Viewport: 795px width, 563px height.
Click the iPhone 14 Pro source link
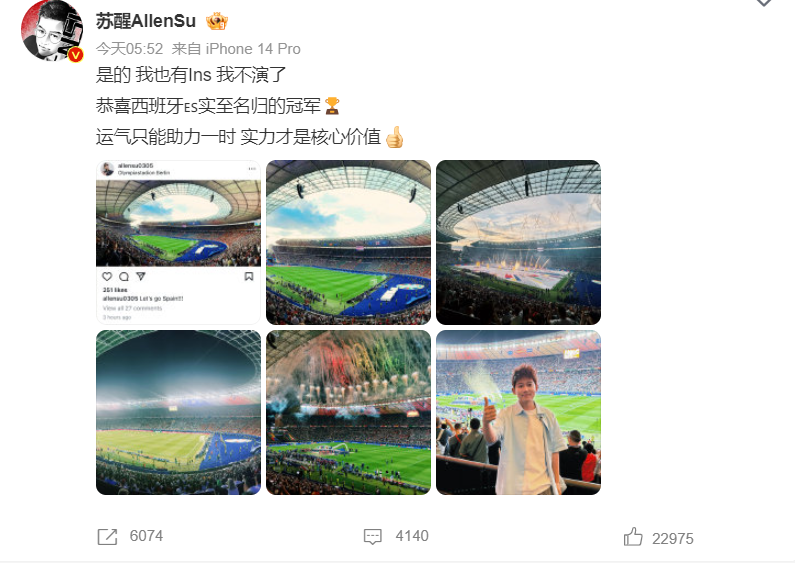point(253,49)
